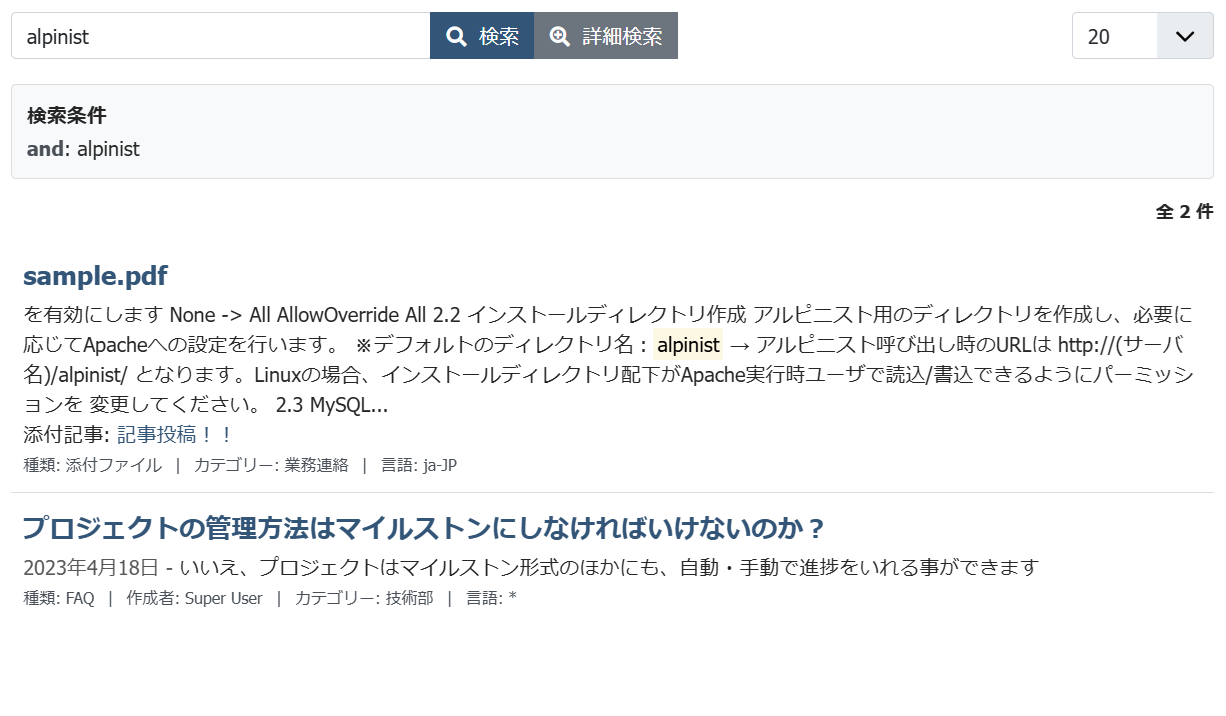Click the 添付記事 label

[x=66, y=435]
